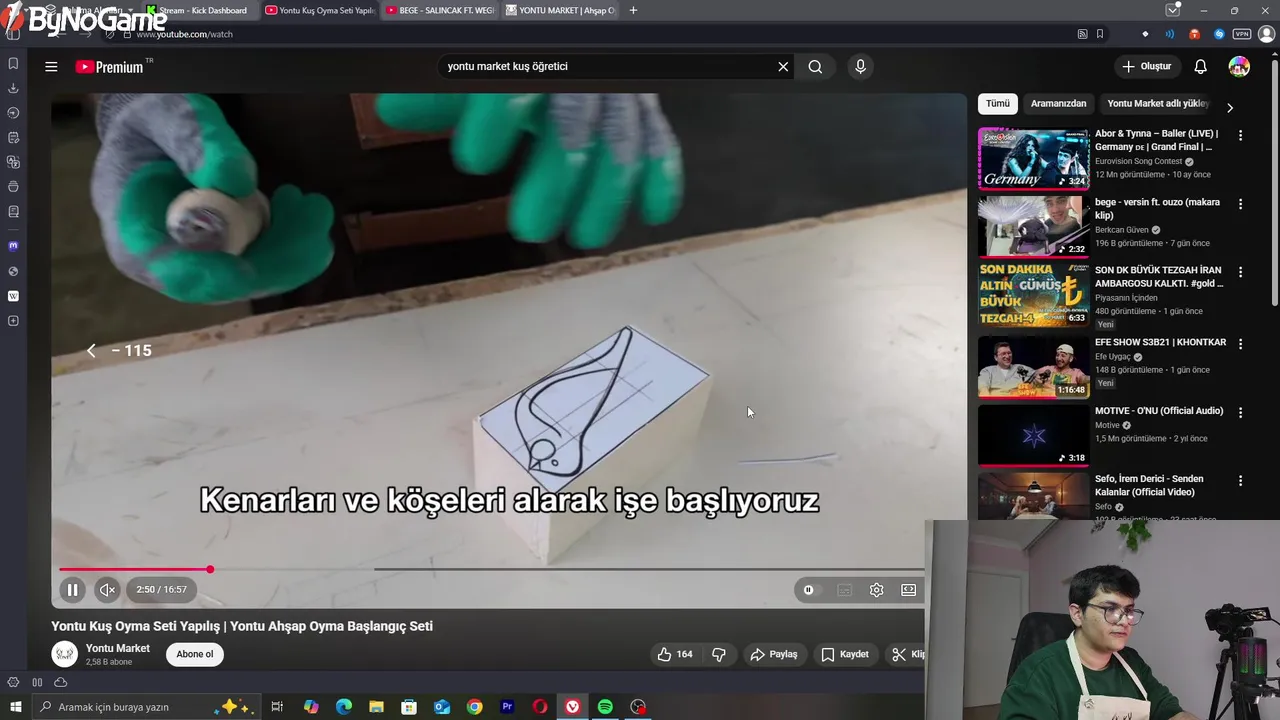
Task: Click the Windows taskbar search field
Action: click(145, 707)
